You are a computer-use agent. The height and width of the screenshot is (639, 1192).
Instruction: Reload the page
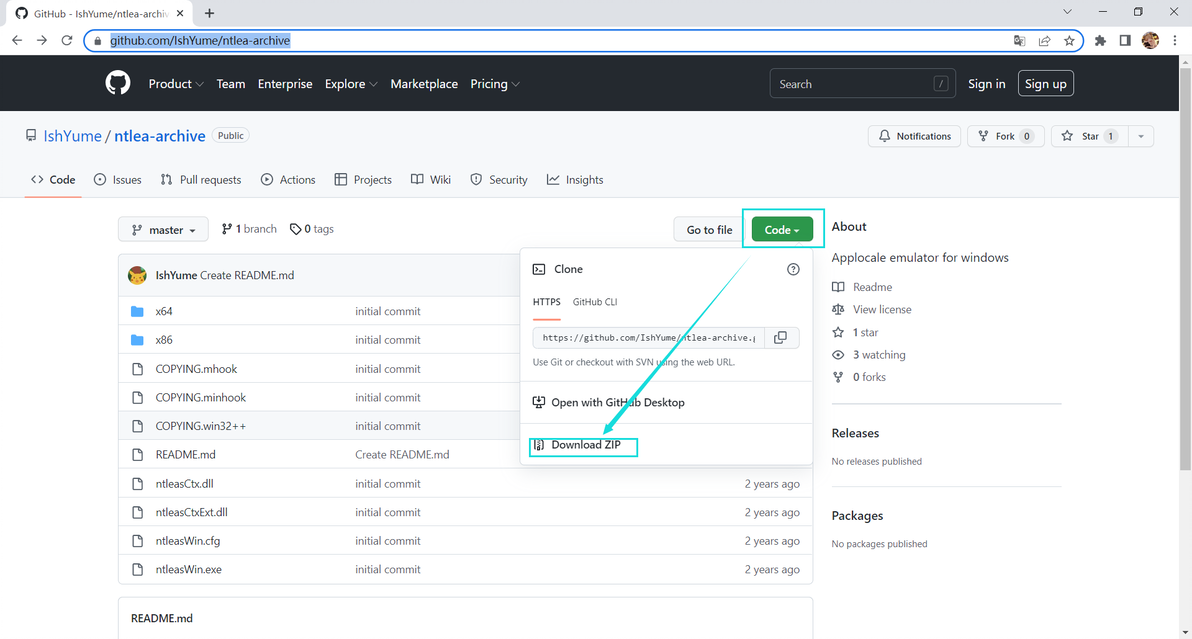[67, 40]
